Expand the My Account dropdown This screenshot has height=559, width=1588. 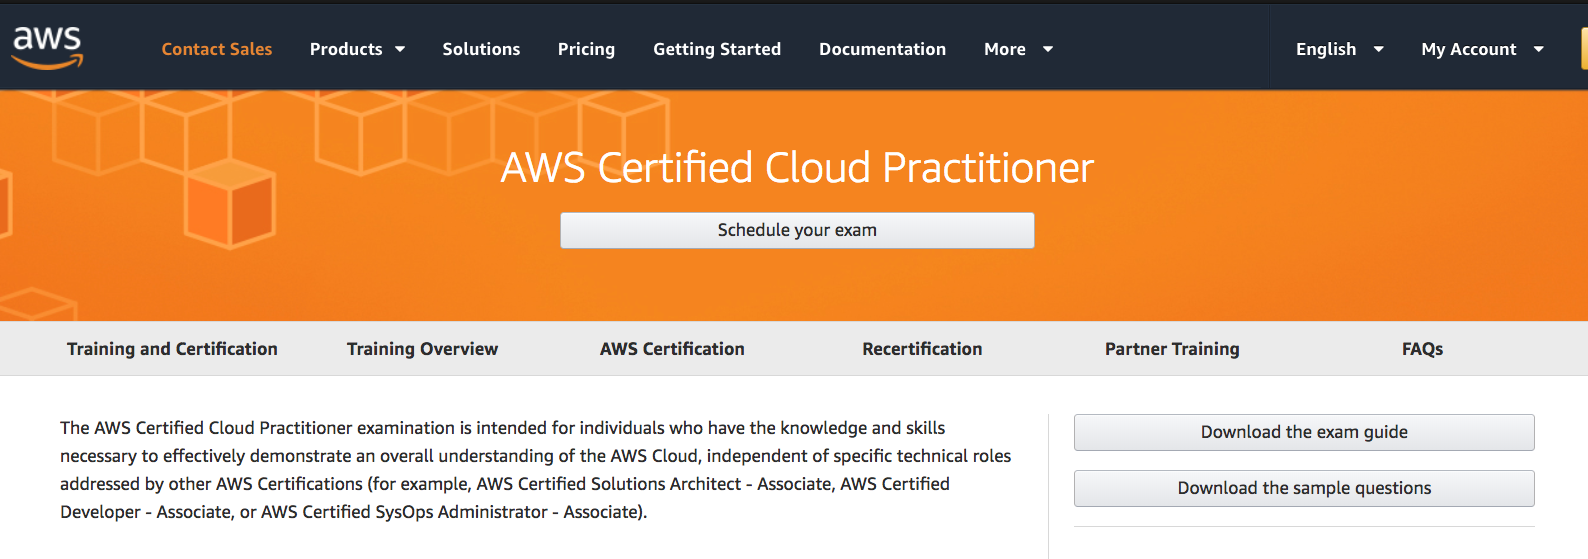tap(1482, 49)
